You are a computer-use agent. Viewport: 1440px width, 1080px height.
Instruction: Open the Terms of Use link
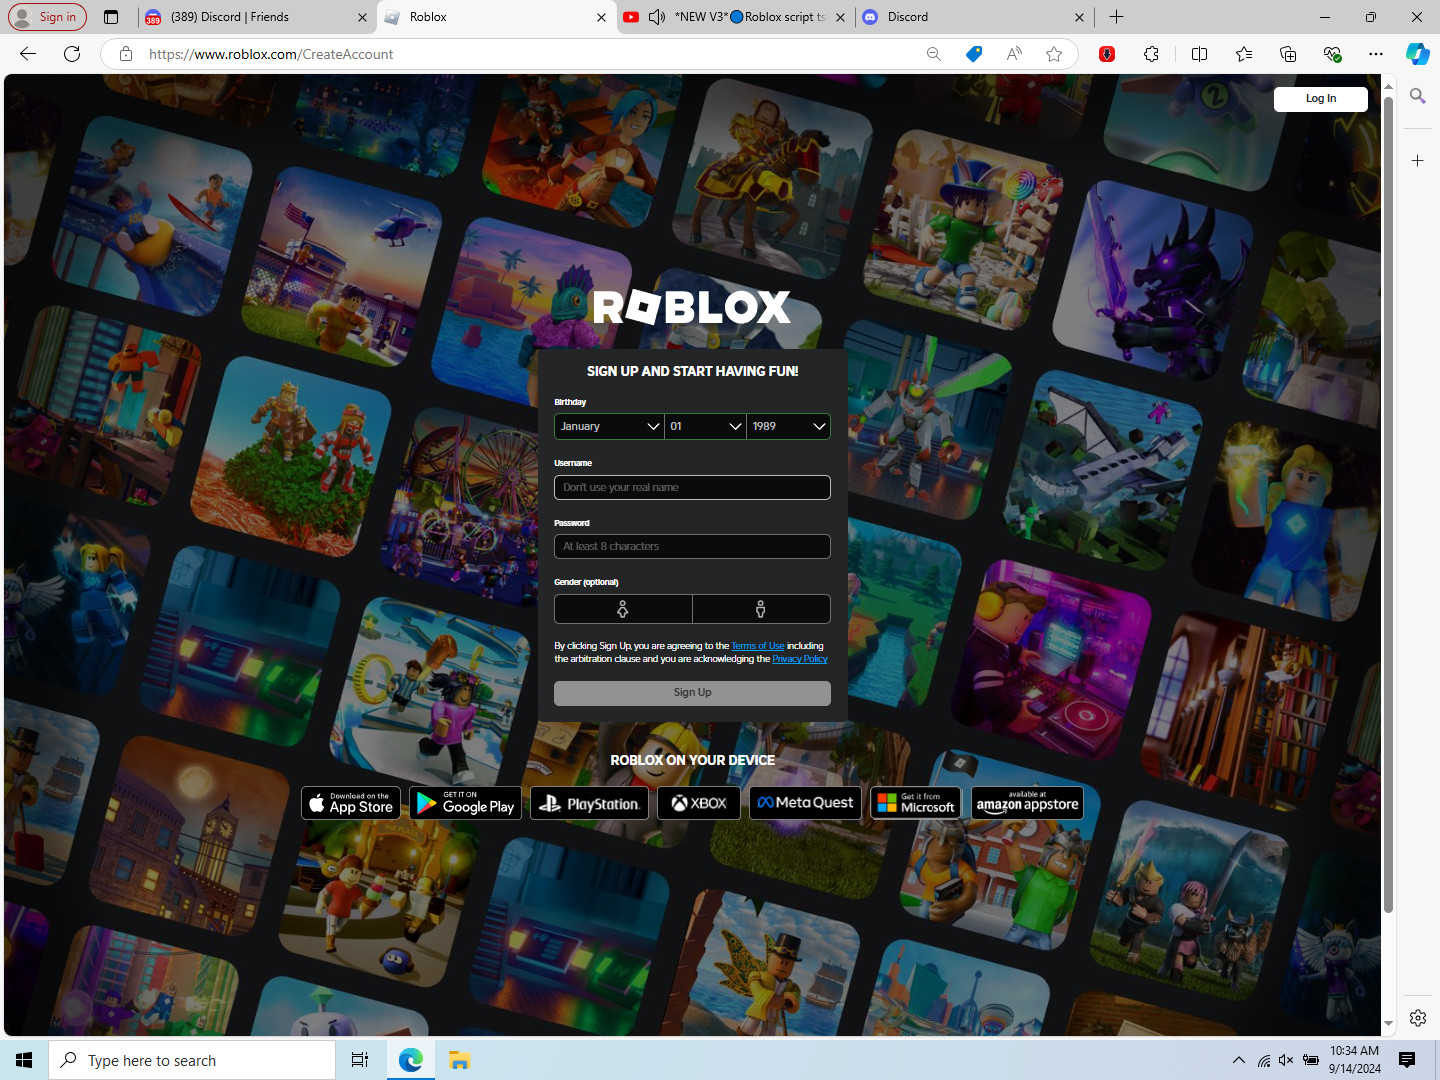pyautogui.click(x=758, y=646)
